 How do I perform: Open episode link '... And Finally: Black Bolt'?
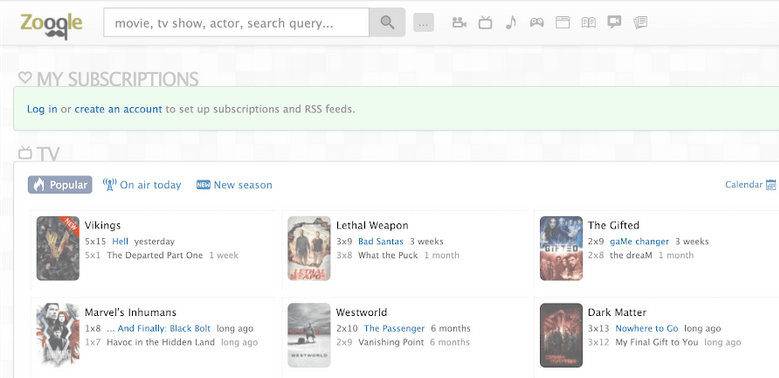coord(158,329)
